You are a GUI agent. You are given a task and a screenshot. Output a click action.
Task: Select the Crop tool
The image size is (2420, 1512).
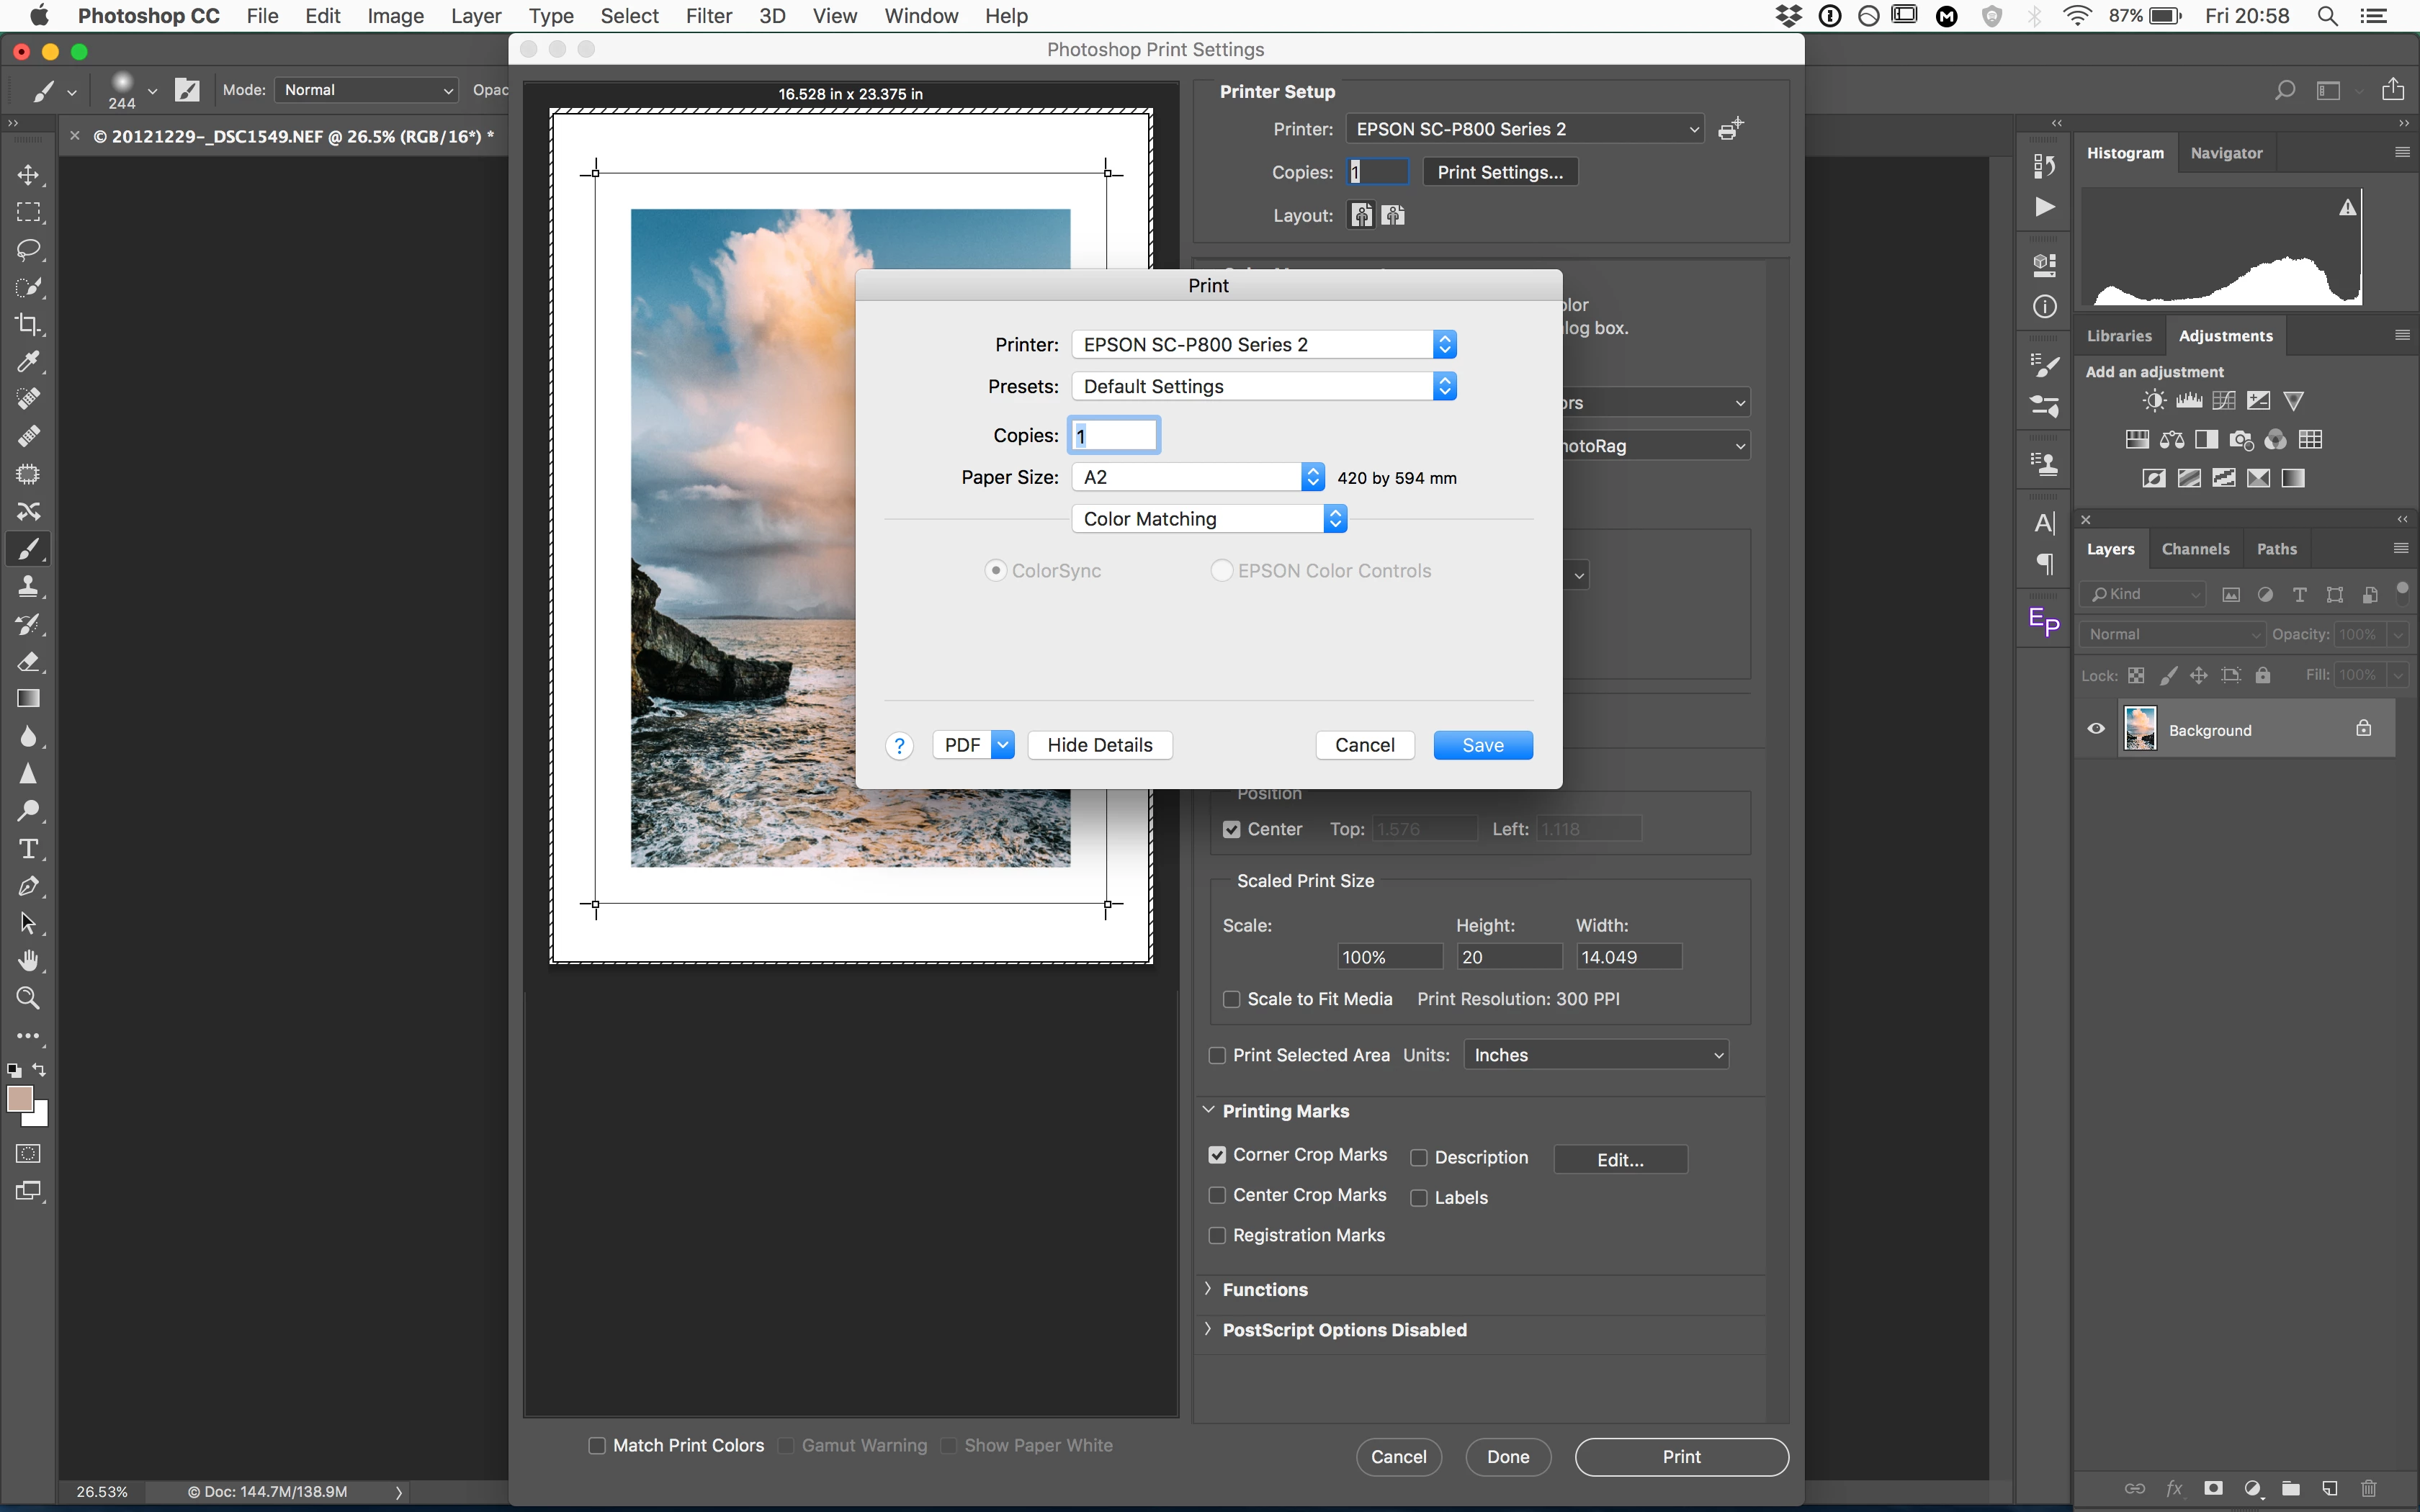[28, 324]
